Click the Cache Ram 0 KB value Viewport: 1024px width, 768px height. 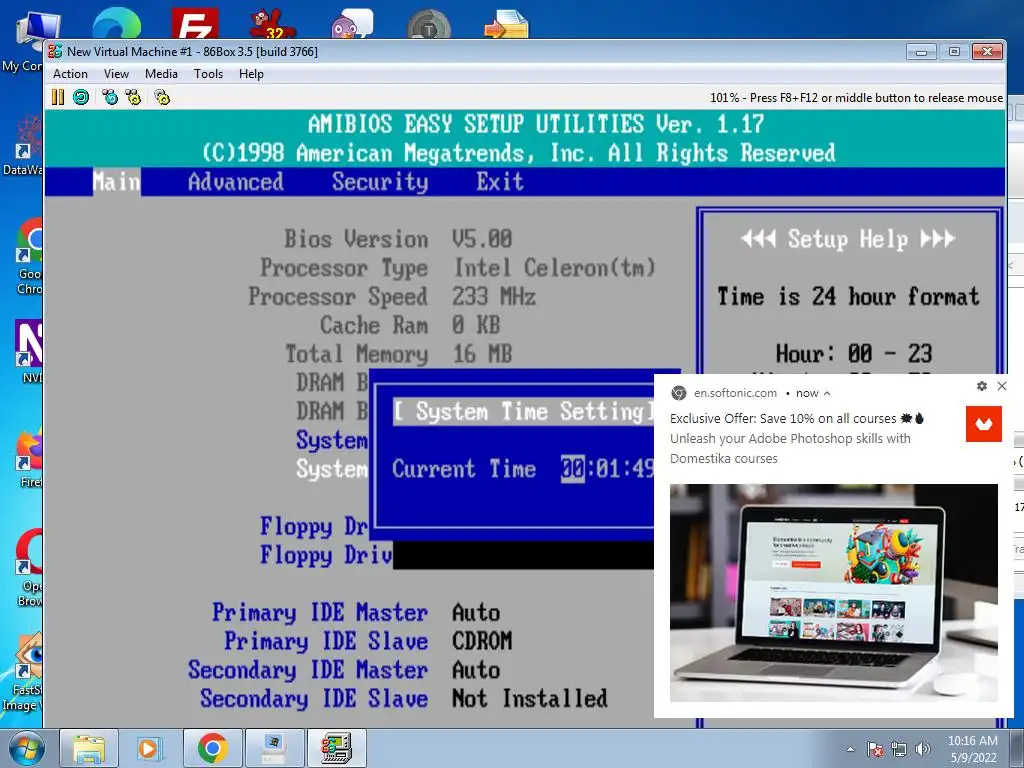[x=475, y=325]
